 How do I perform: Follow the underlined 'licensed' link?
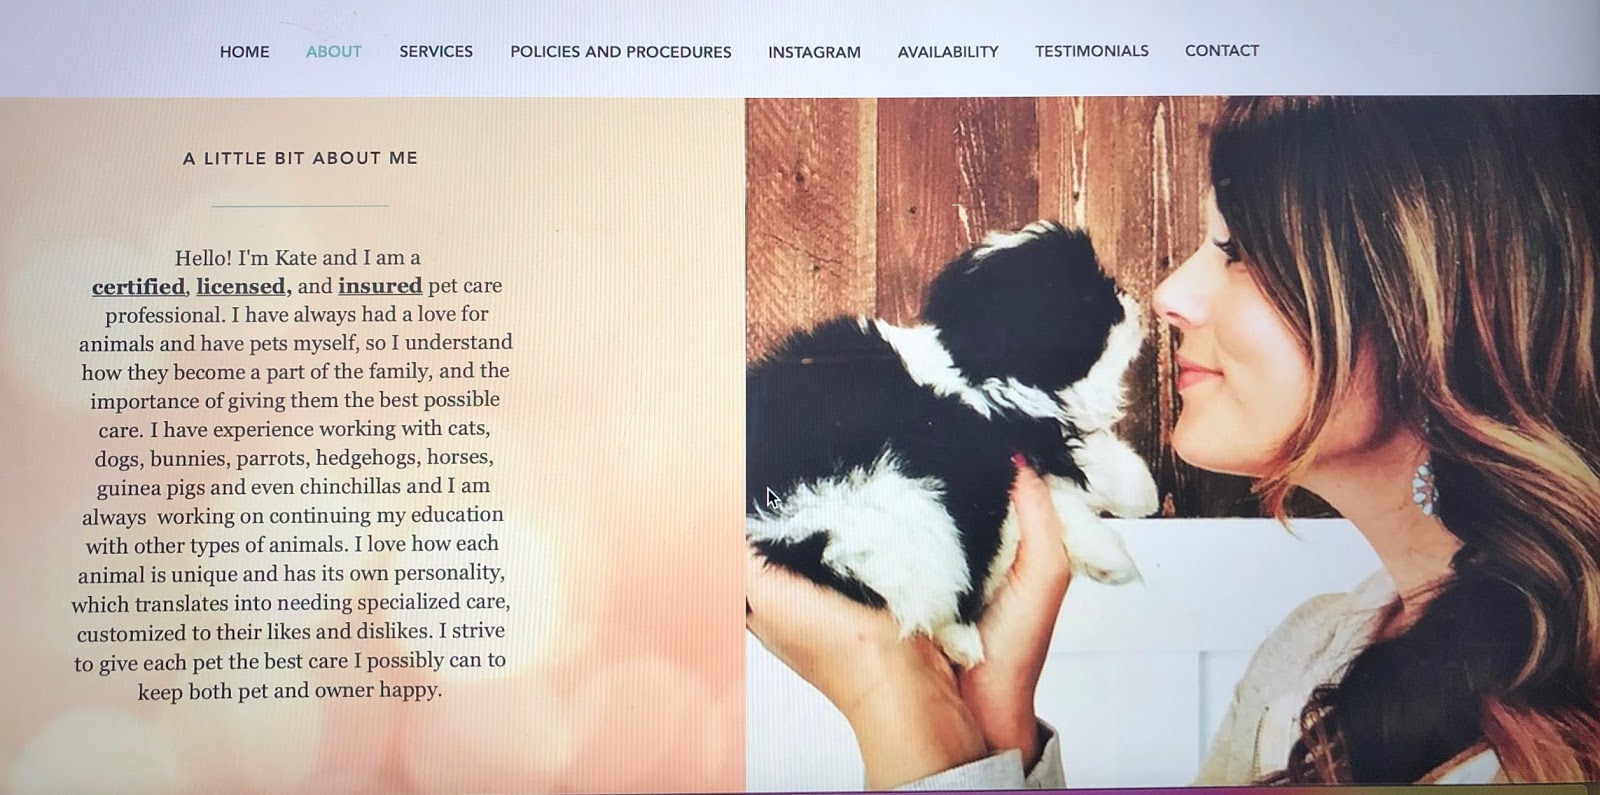click(x=242, y=287)
